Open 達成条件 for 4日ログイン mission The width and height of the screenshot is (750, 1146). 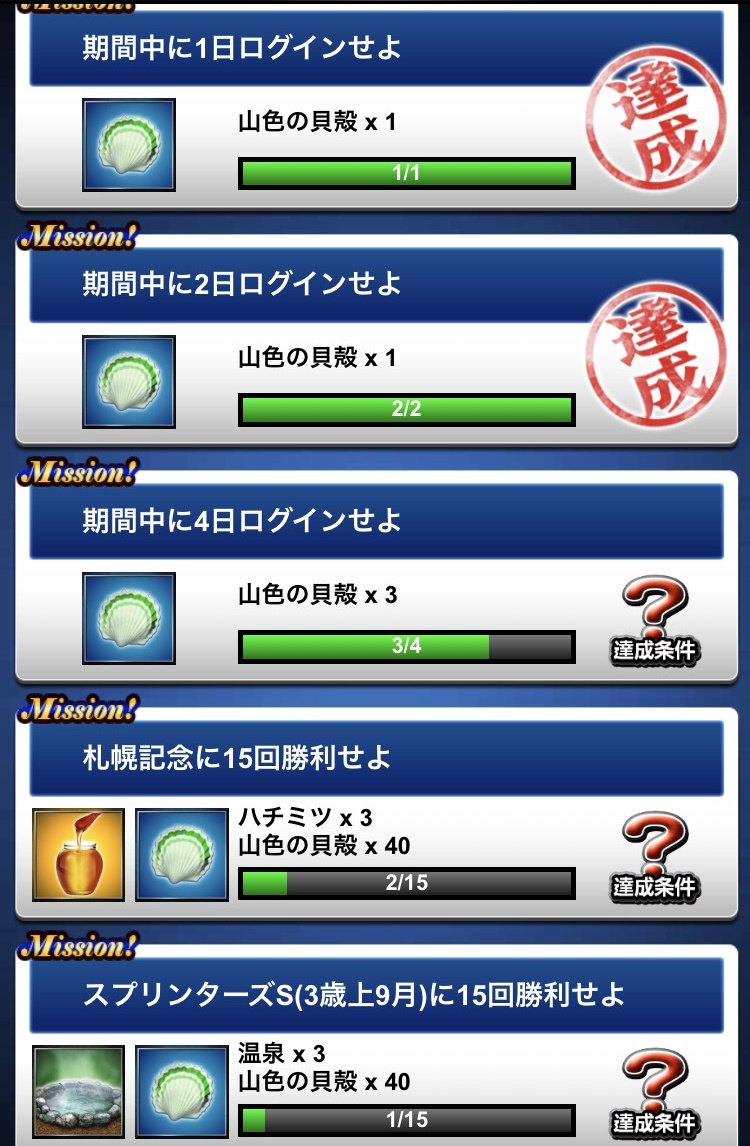(654, 620)
